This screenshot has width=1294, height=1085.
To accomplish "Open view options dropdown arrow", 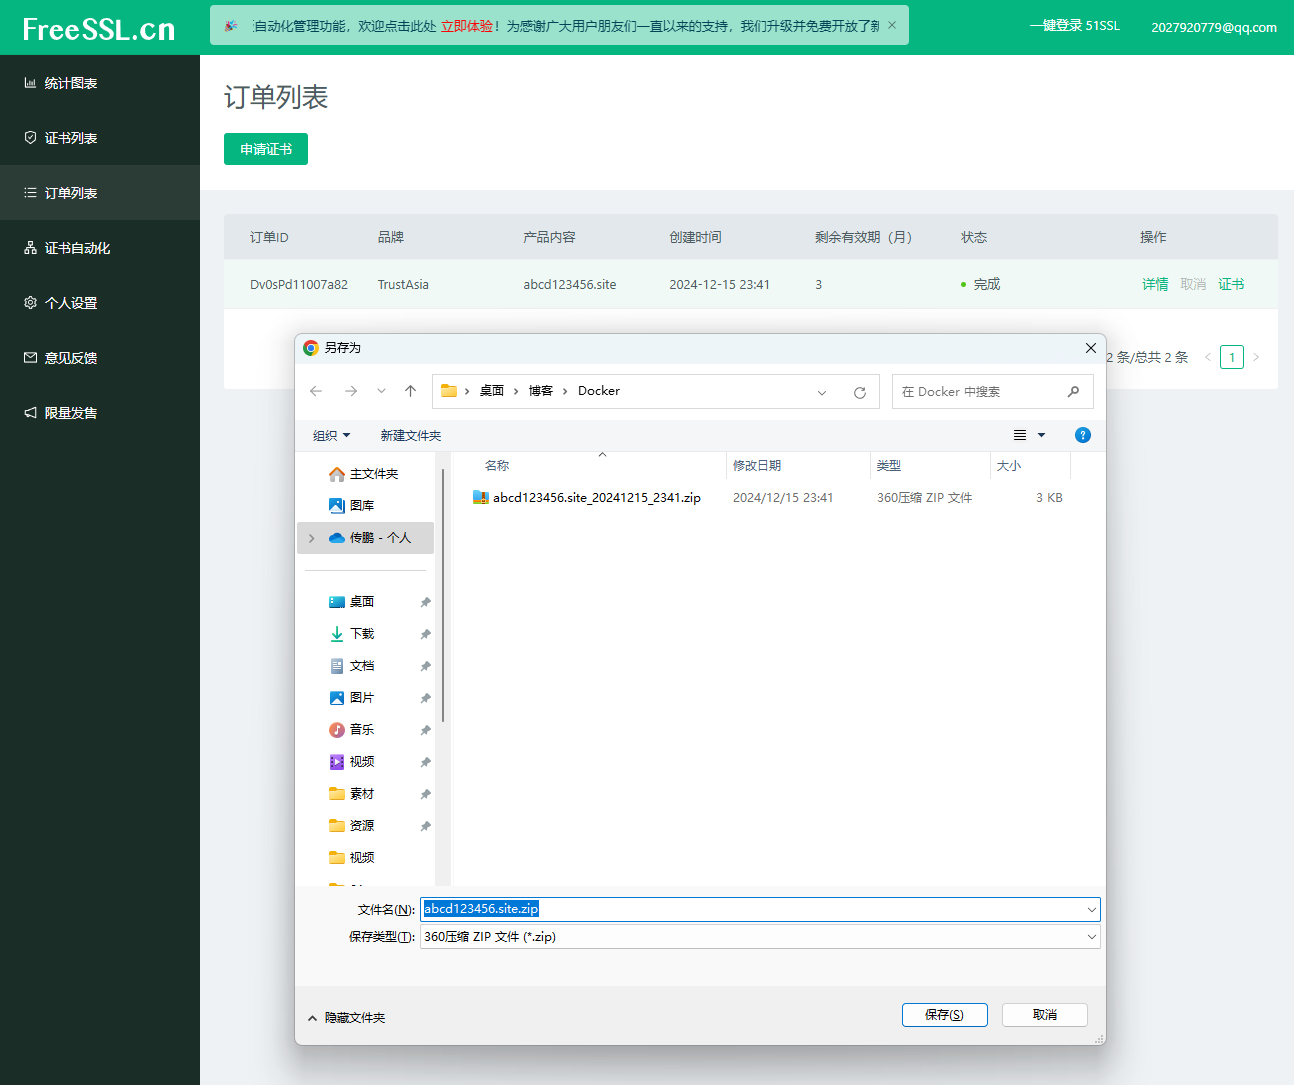I will tap(1041, 435).
